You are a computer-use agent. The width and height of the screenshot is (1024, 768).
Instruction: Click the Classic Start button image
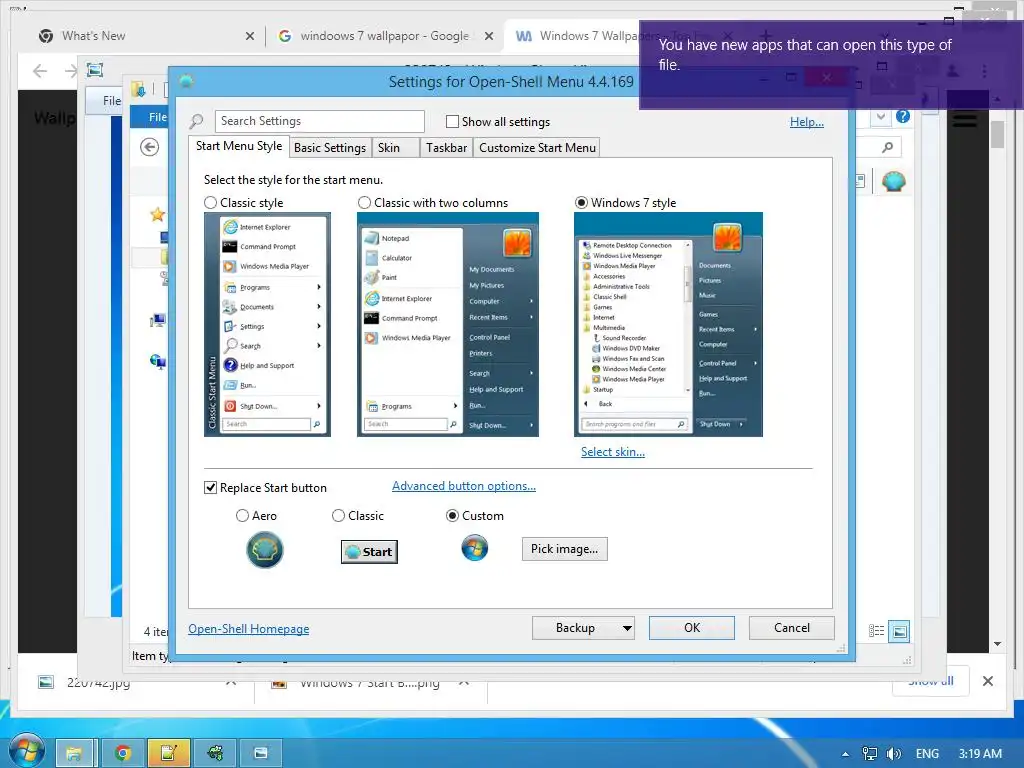point(369,552)
